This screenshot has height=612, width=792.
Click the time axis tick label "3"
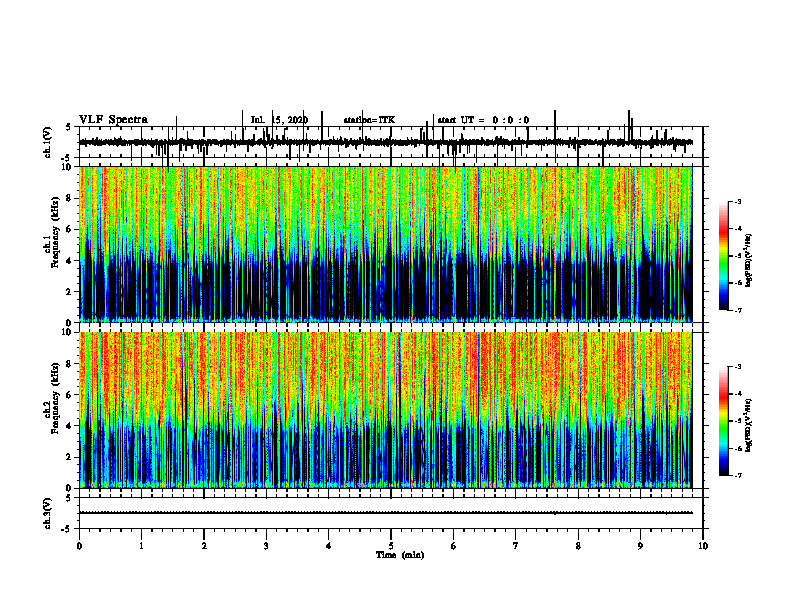(x=266, y=546)
